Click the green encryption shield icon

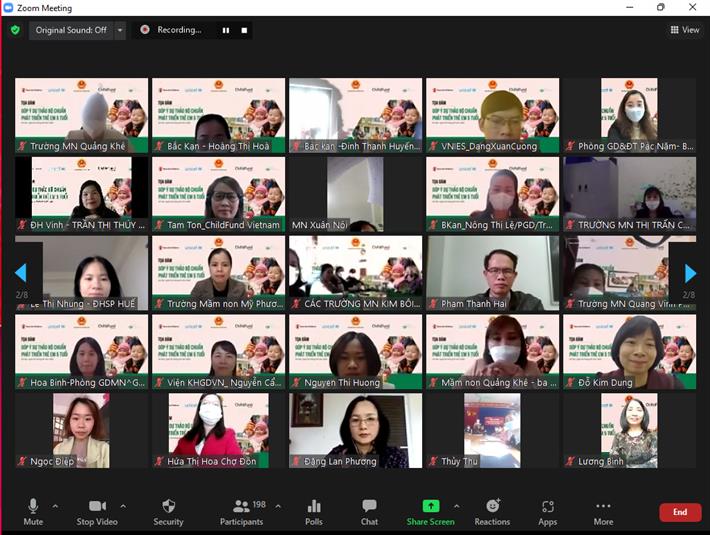point(15,30)
